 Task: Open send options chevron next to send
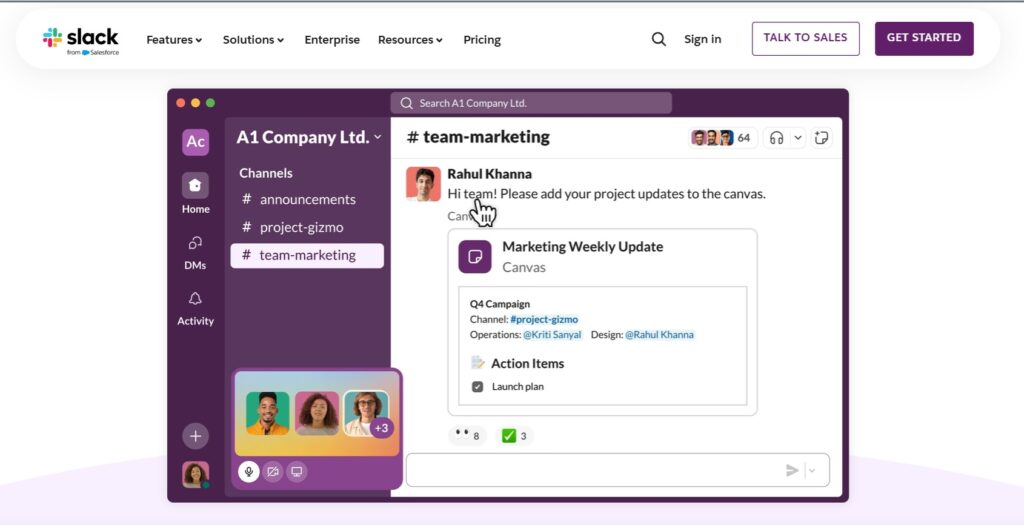tap(812, 470)
